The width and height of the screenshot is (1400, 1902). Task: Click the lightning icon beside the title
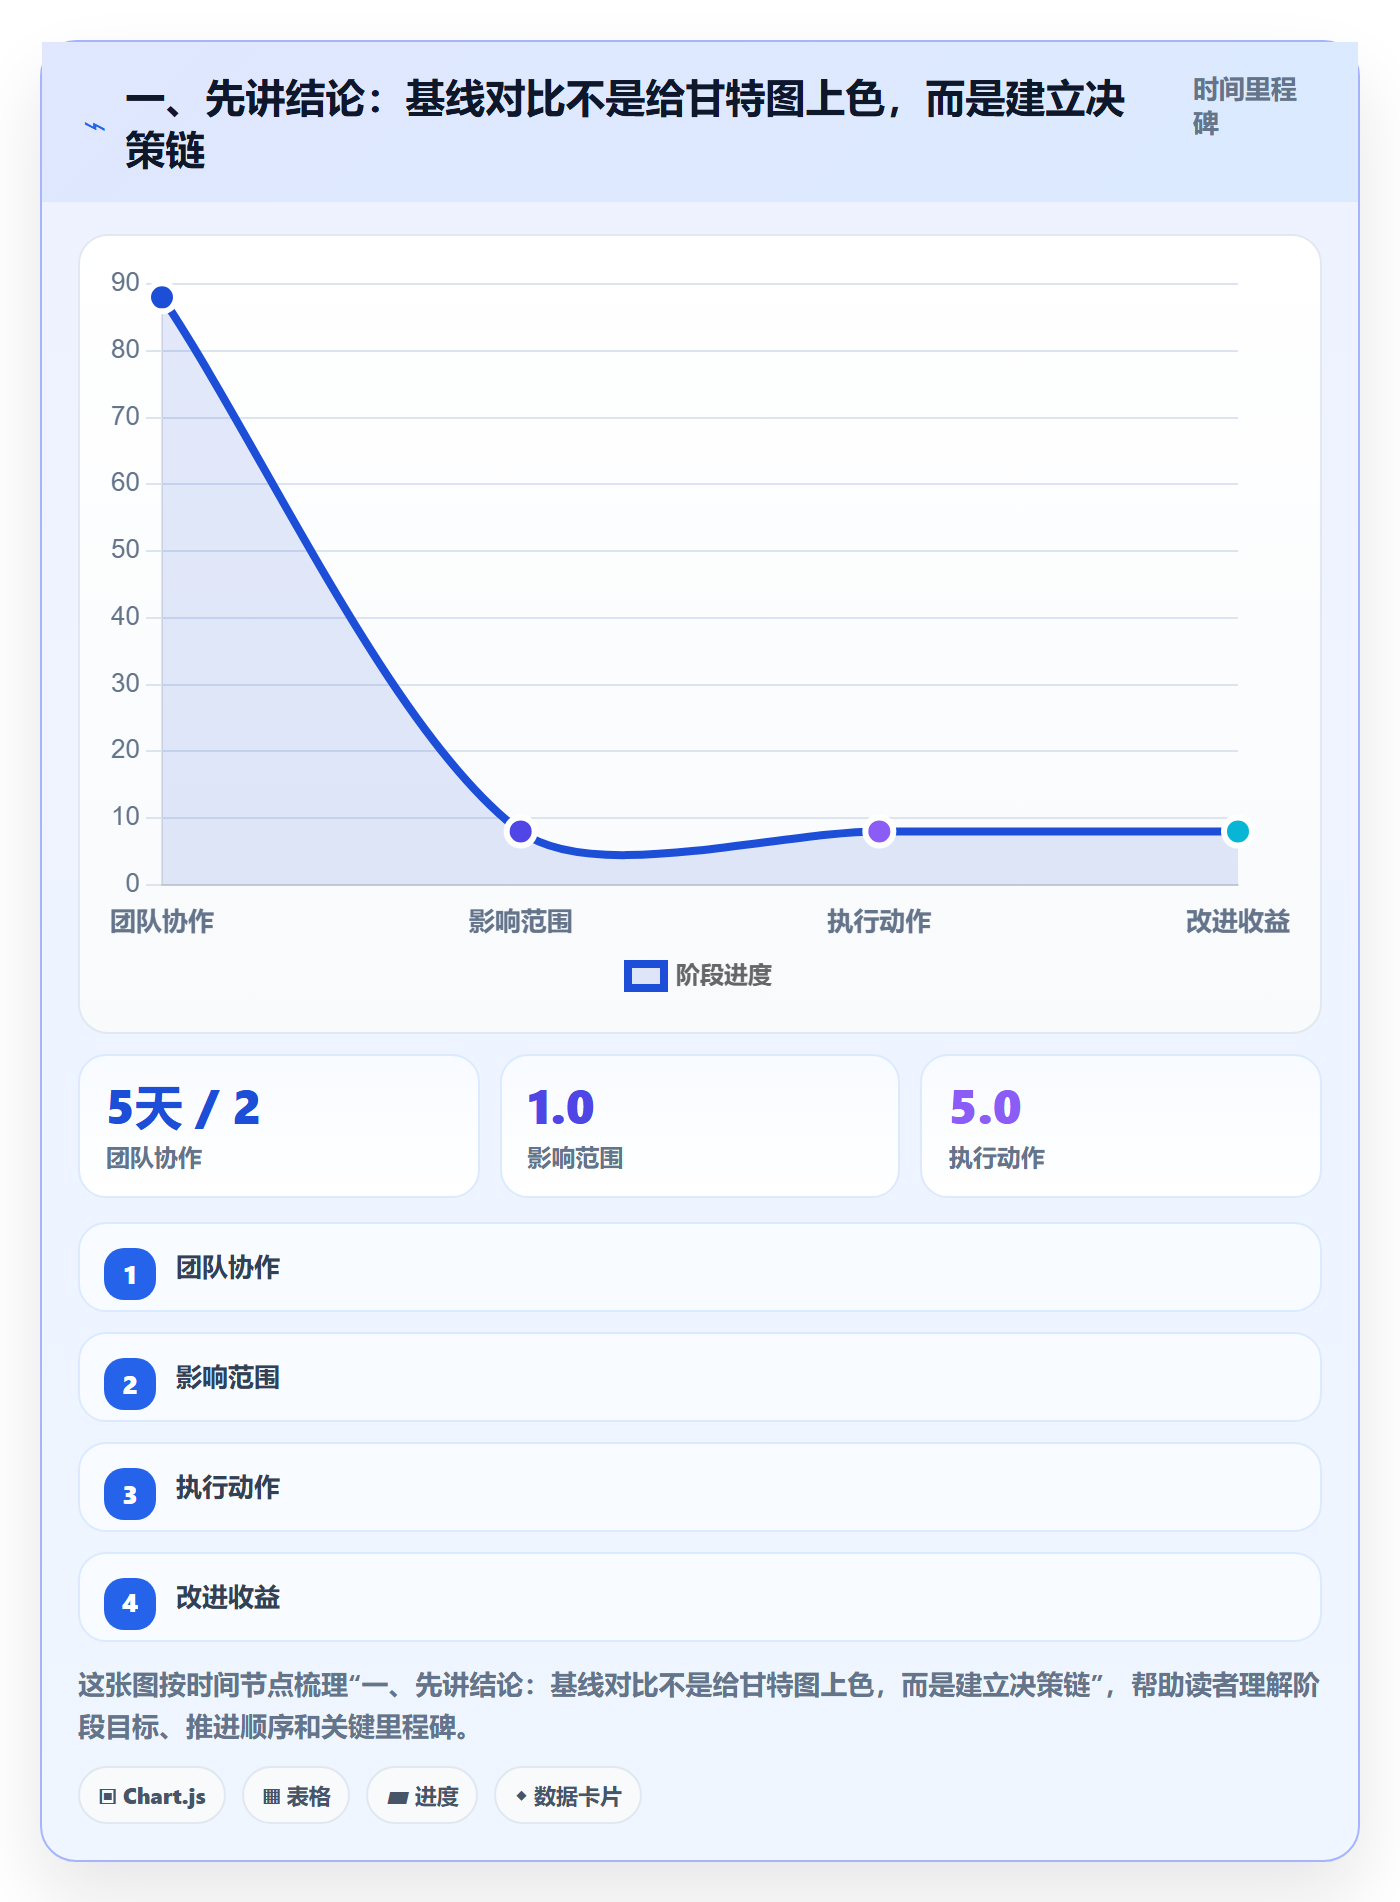(x=95, y=126)
